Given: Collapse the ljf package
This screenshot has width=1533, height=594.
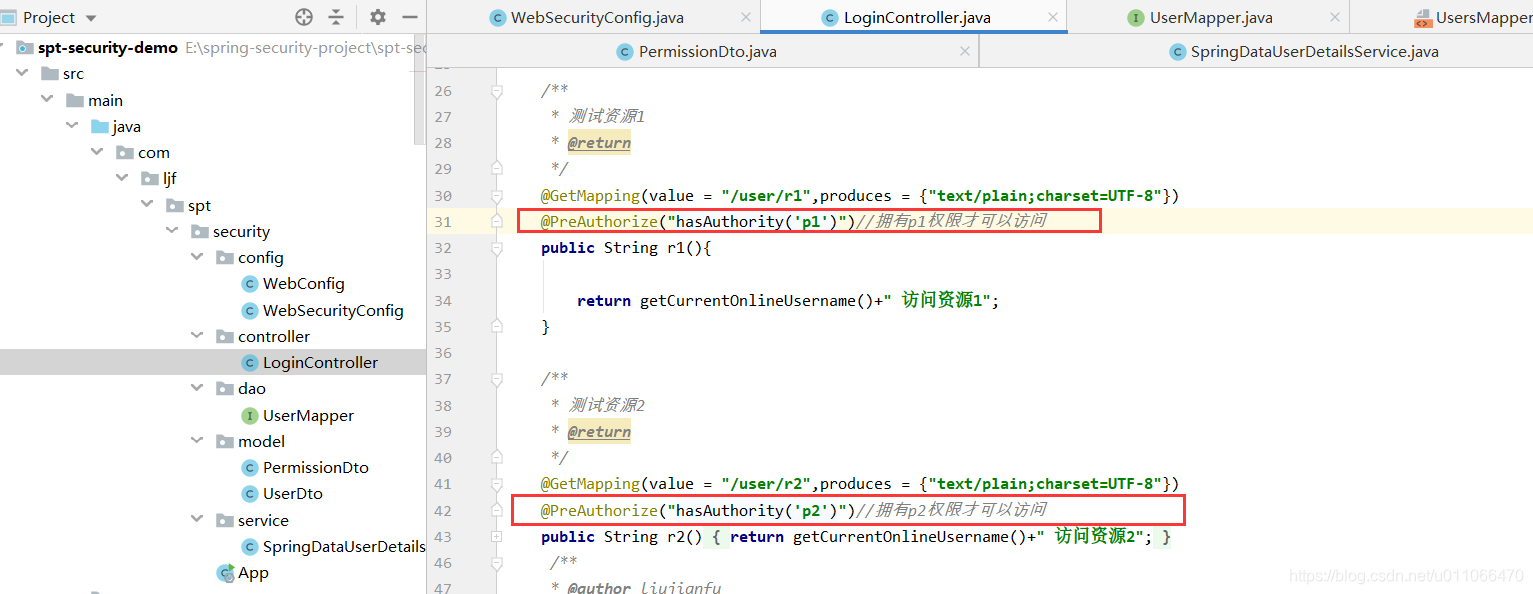Looking at the screenshot, I should 122,178.
